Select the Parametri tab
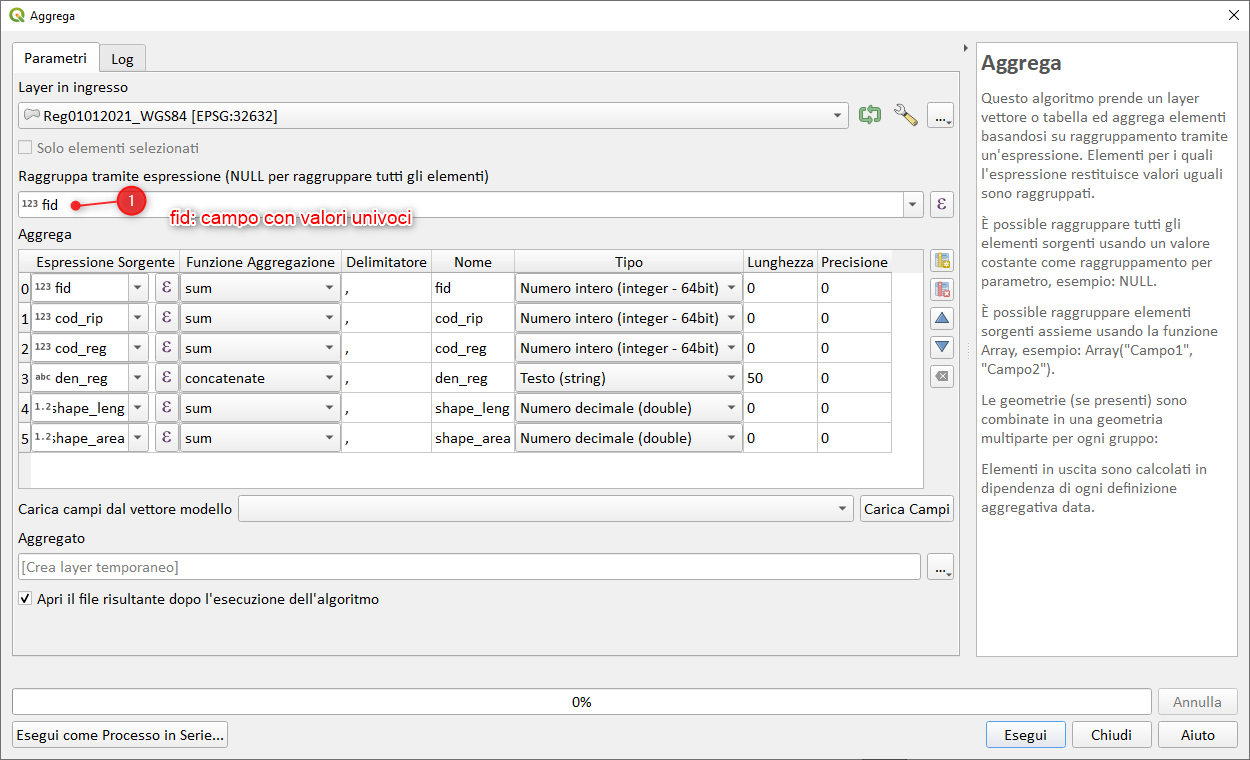Image resolution: width=1250 pixels, height=760 pixels. [55, 58]
